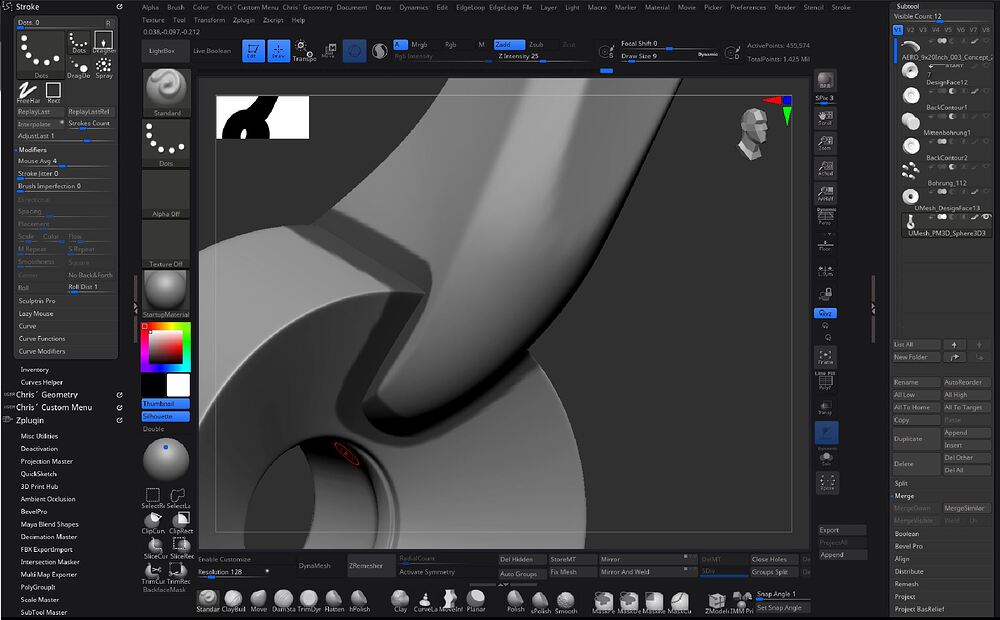1000x620 pixels.
Task: Select the ClayBuildup brush
Action: point(233,601)
